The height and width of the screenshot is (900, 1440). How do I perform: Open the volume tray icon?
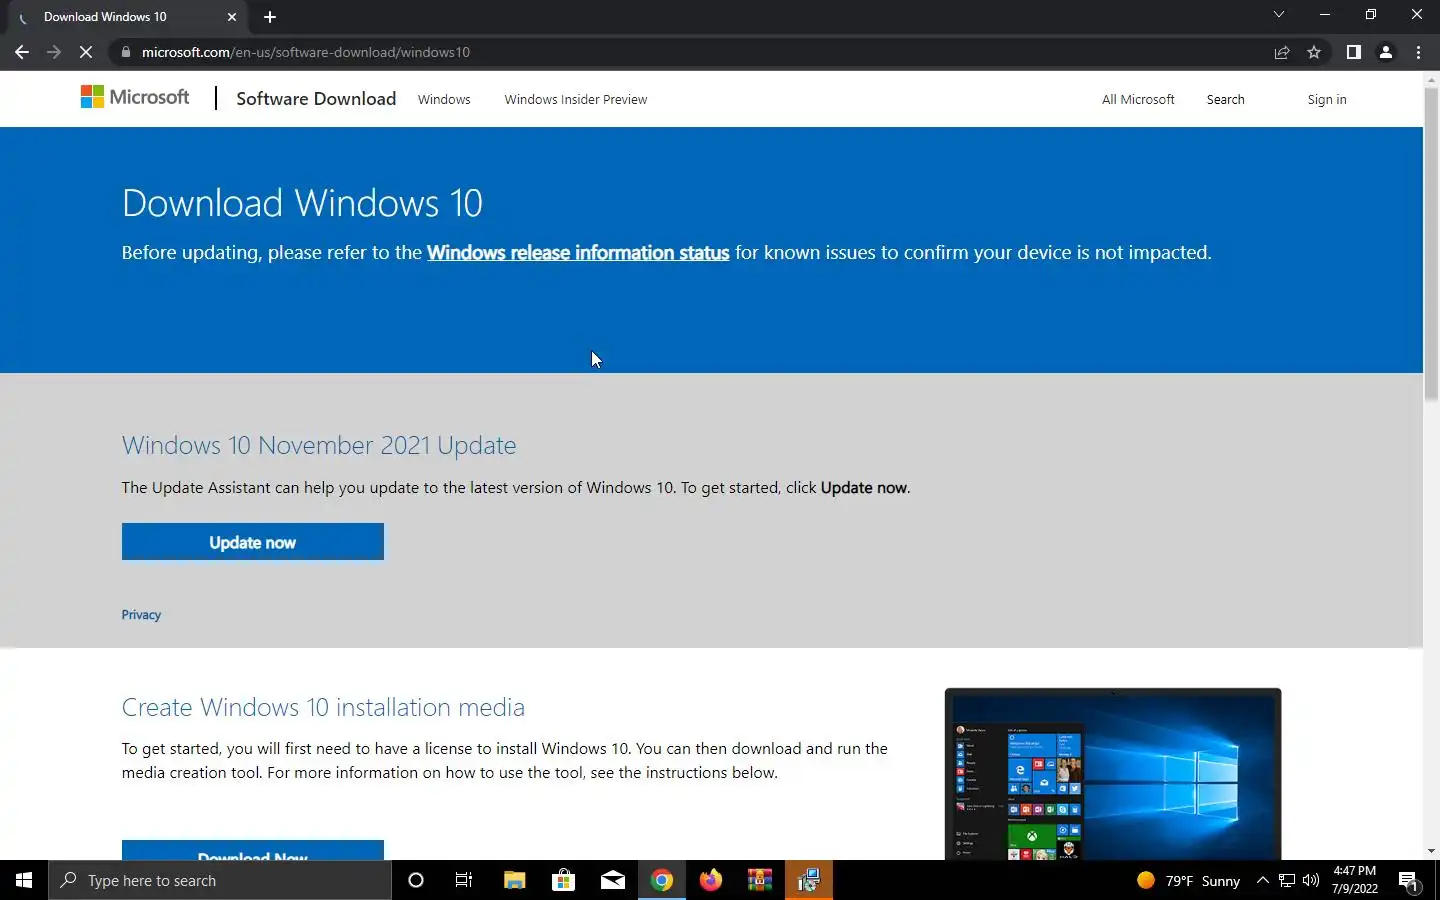click(x=1311, y=880)
